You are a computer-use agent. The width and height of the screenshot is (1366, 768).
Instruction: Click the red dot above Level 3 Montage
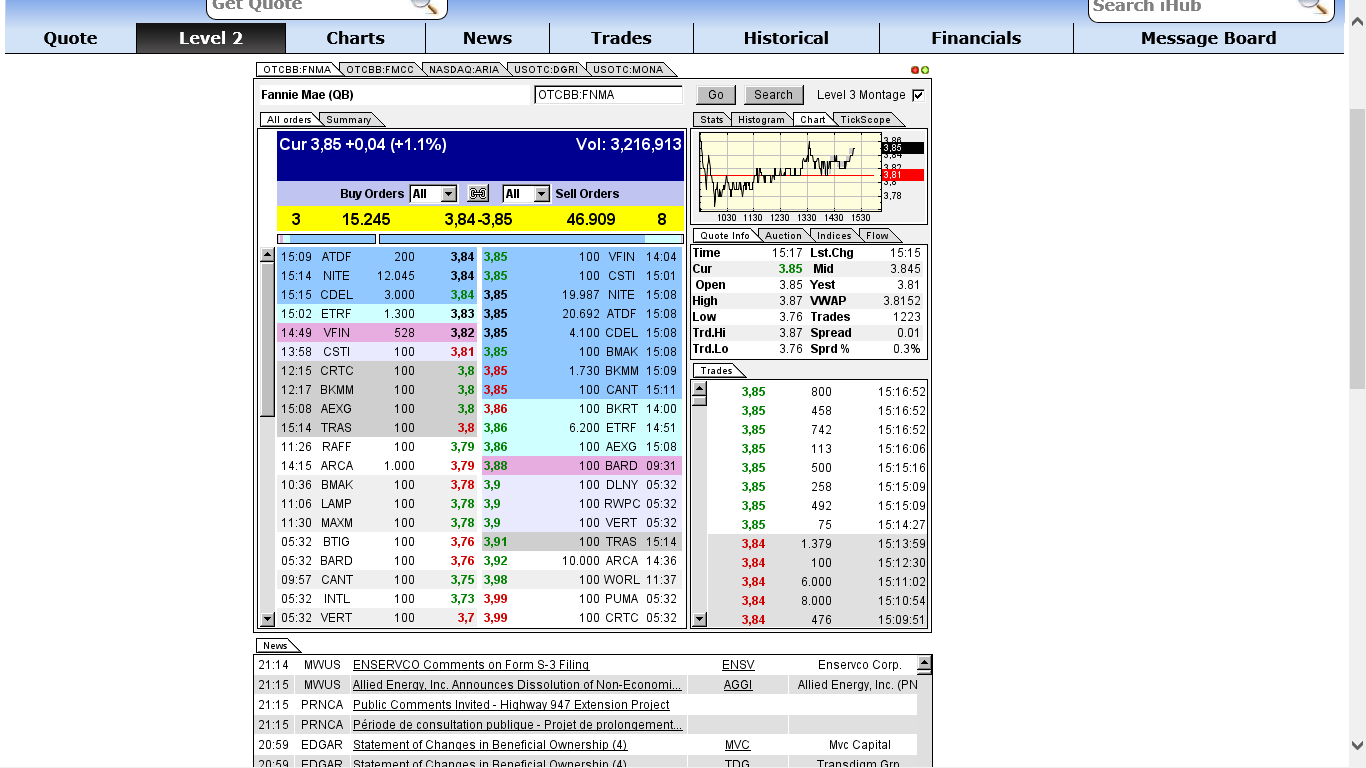[x=915, y=70]
